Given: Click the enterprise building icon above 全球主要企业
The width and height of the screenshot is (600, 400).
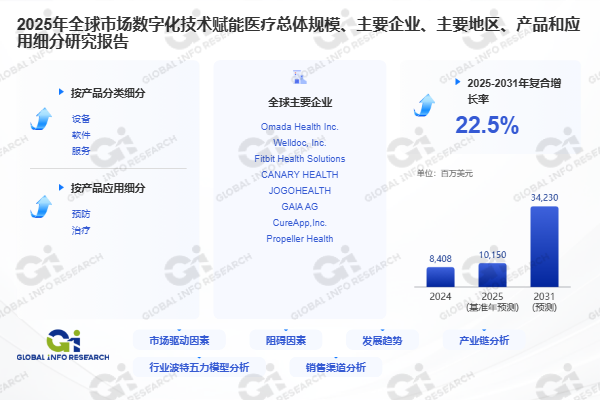Looking at the screenshot, I should 299,77.
